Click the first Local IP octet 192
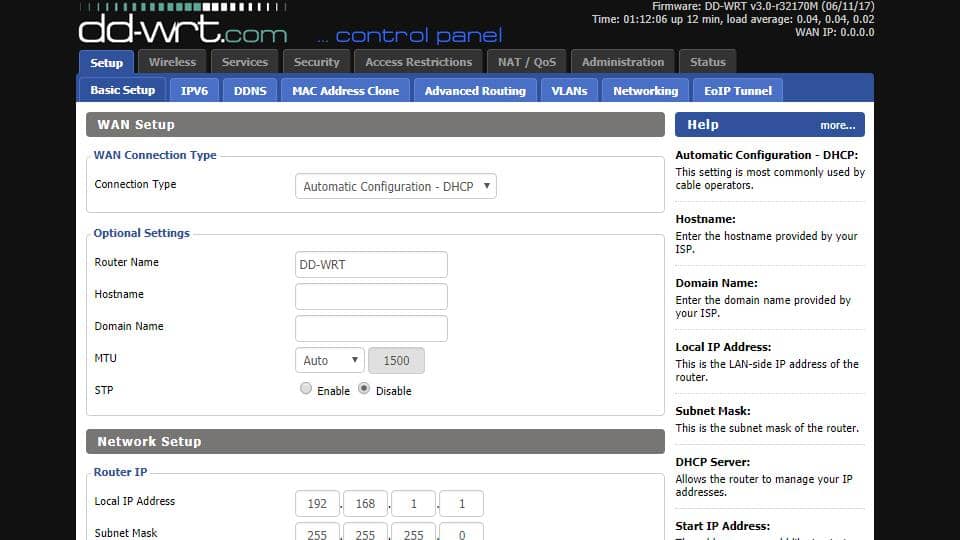This screenshot has width=960, height=540. 317,503
